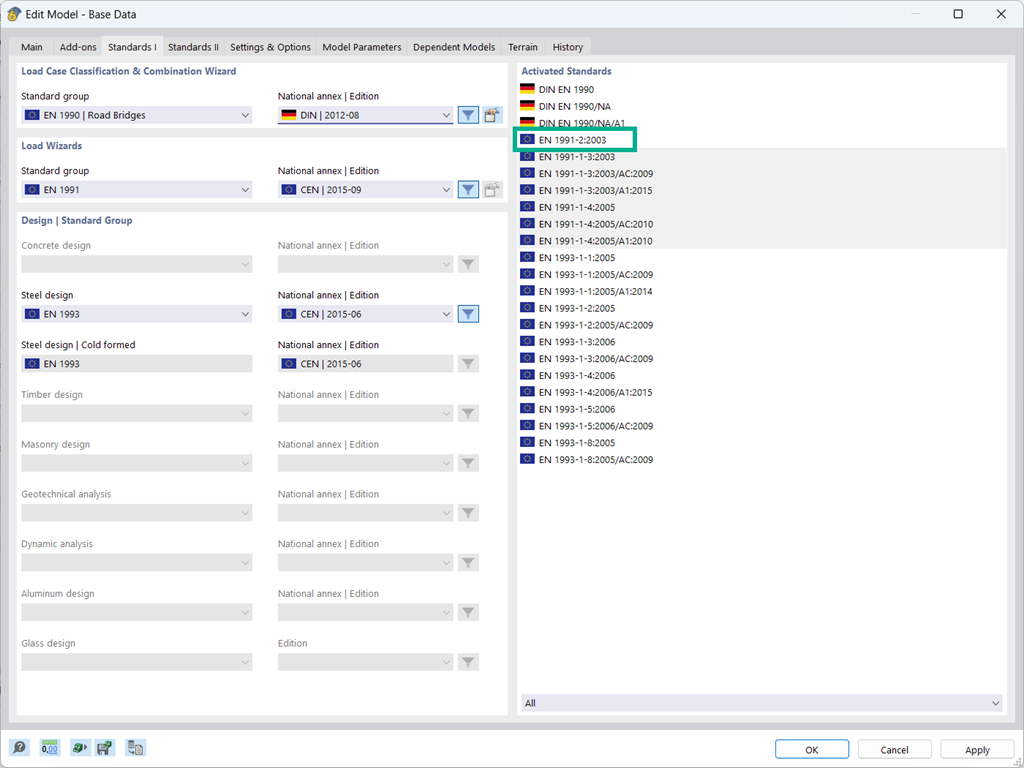Screen dimensions: 1024x768
Task: Open the Glass design Edition dropdown
Action: 366,662
